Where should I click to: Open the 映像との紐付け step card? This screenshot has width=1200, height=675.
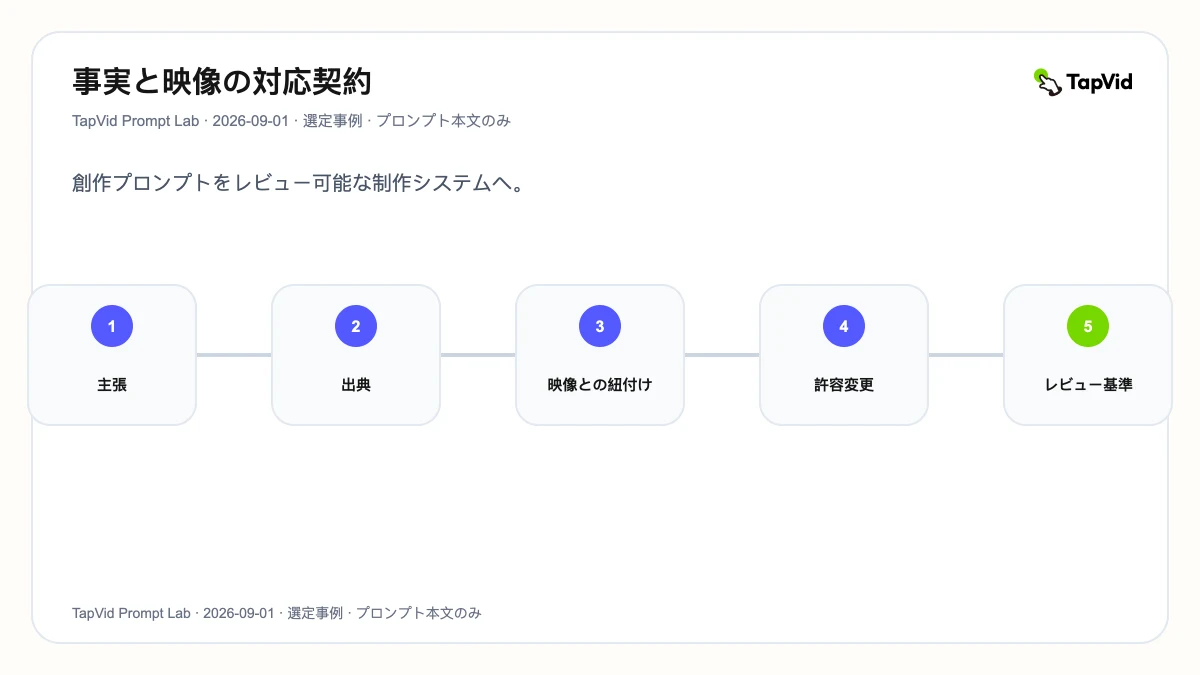[600, 355]
